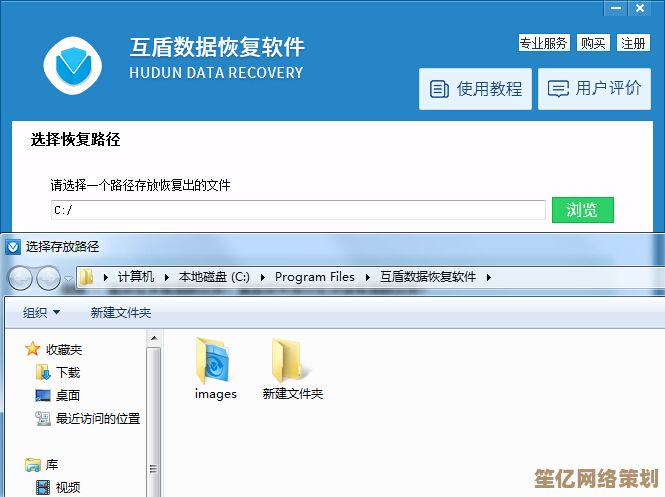Click 新建文件夹 in the toolbar

click(x=121, y=313)
